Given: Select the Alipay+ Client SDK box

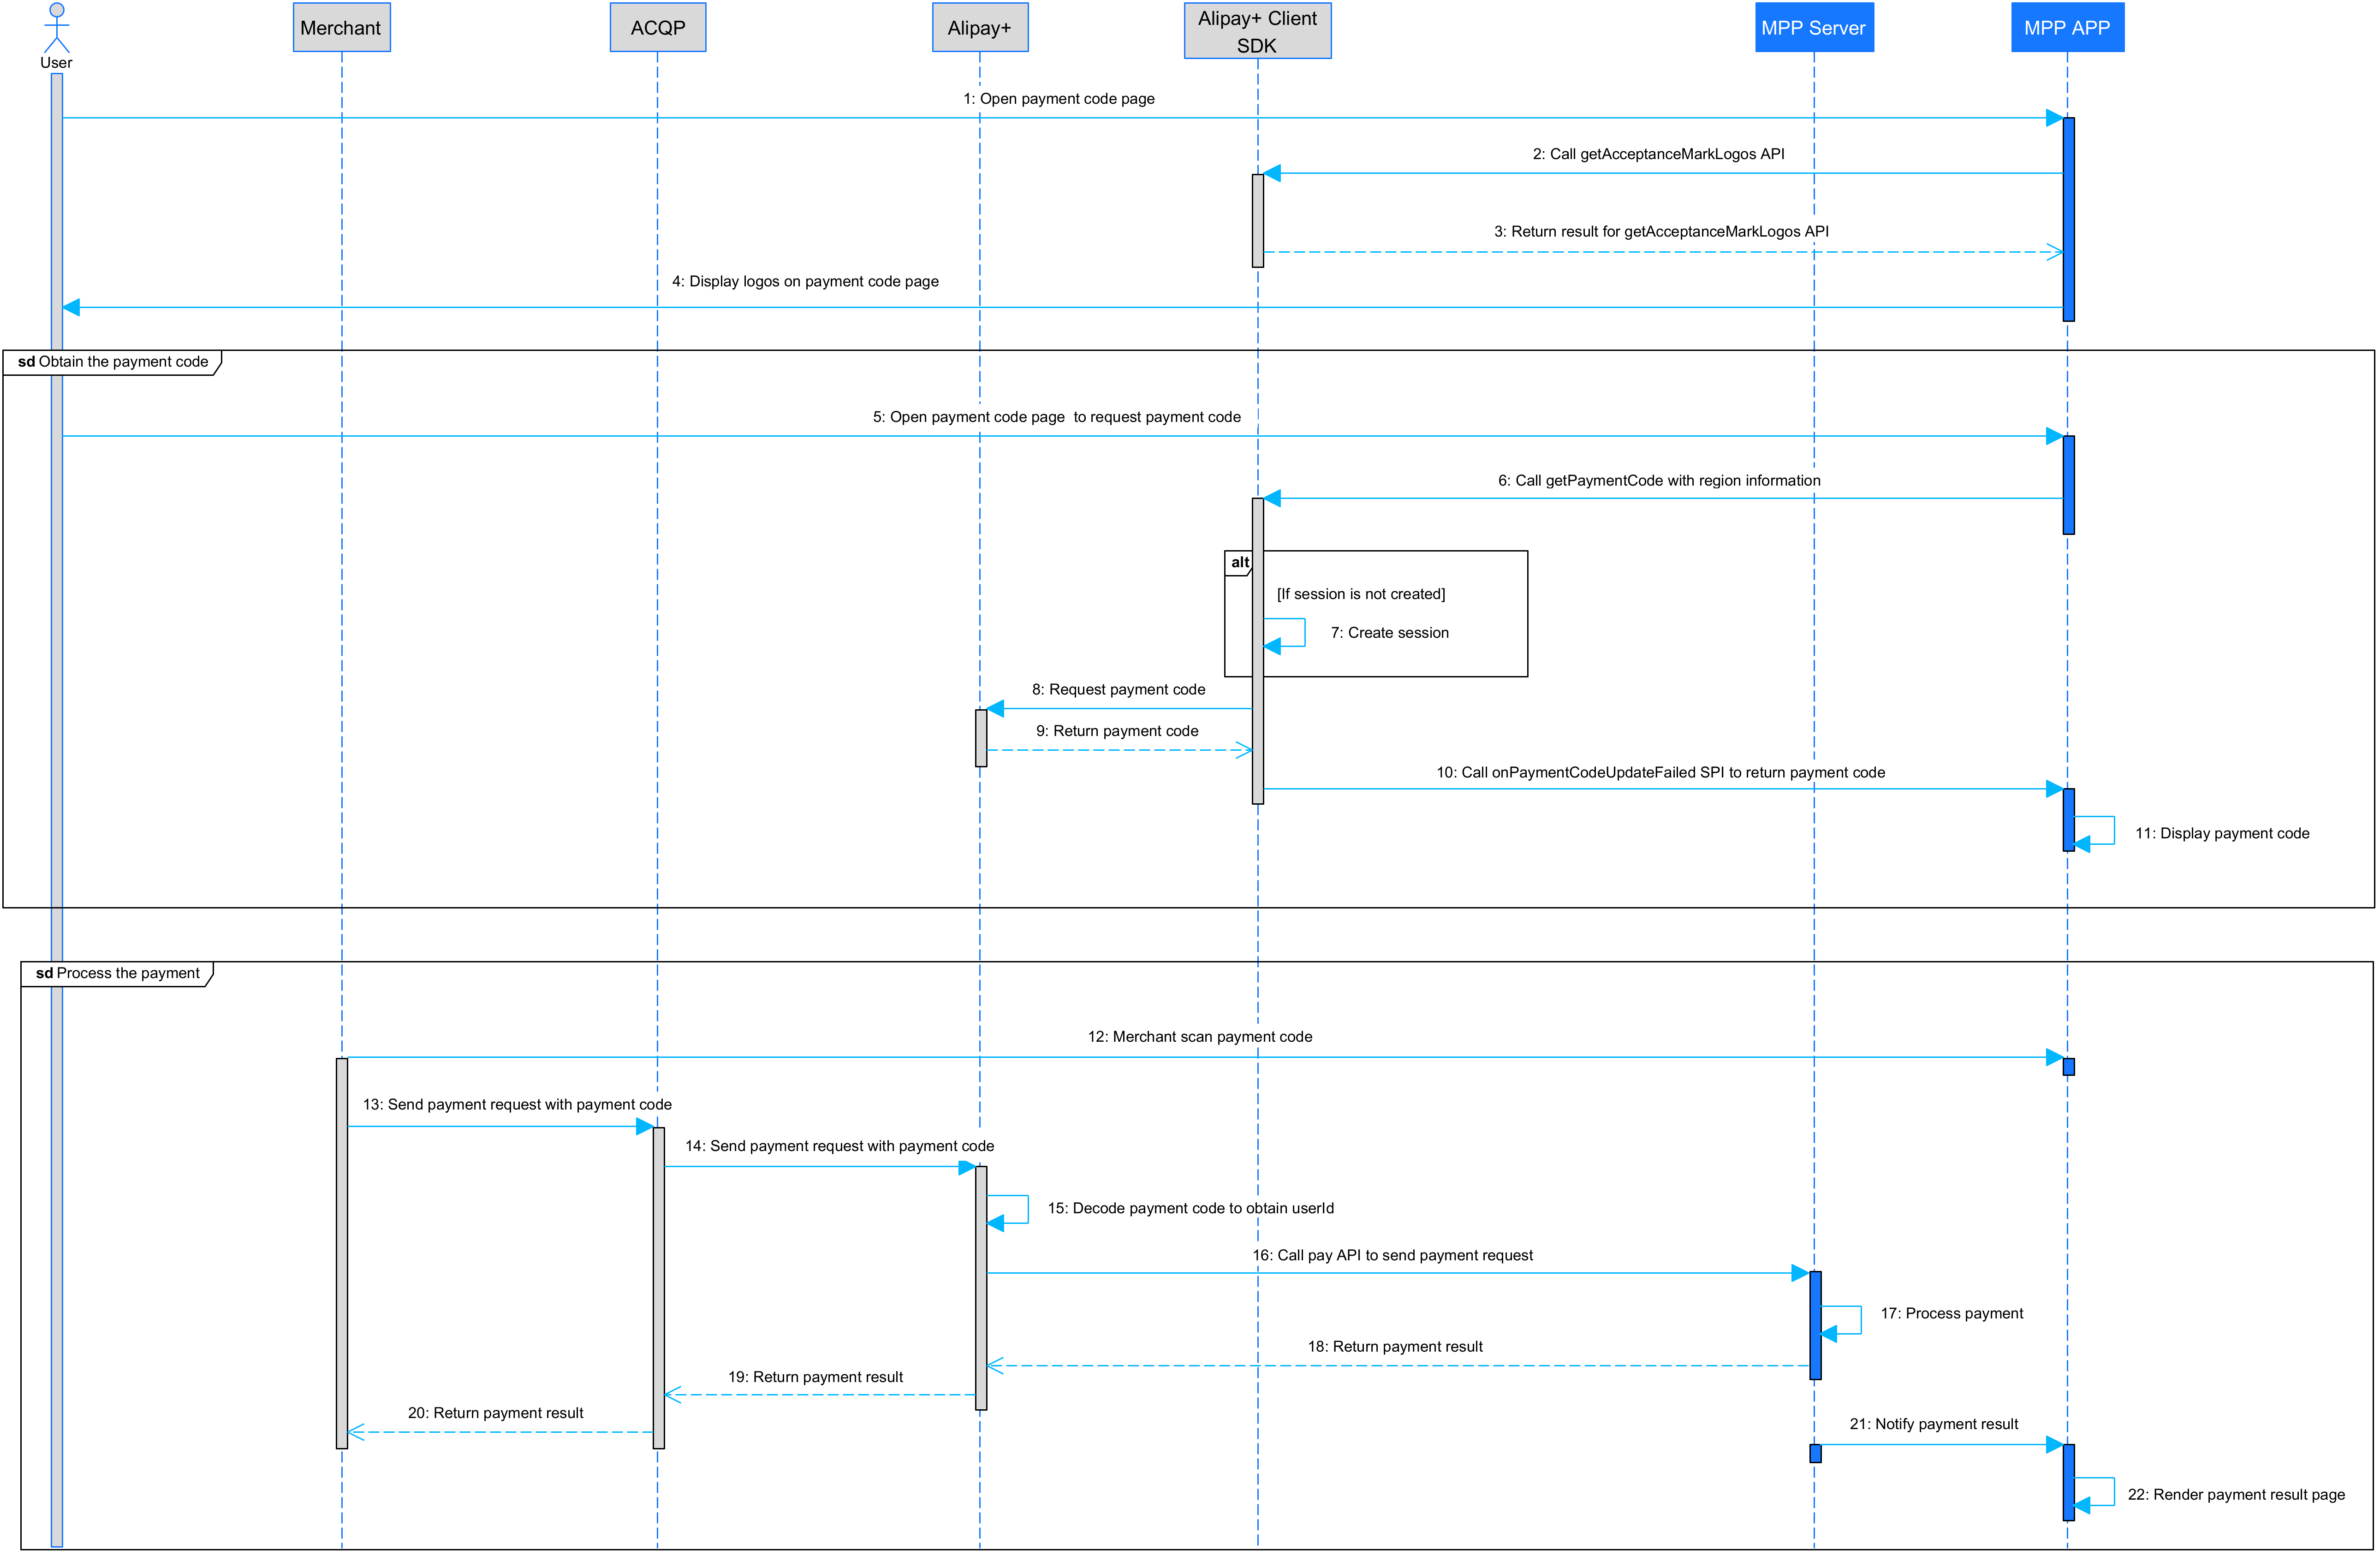Looking at the screenshot, I should tap(1257, 31).
